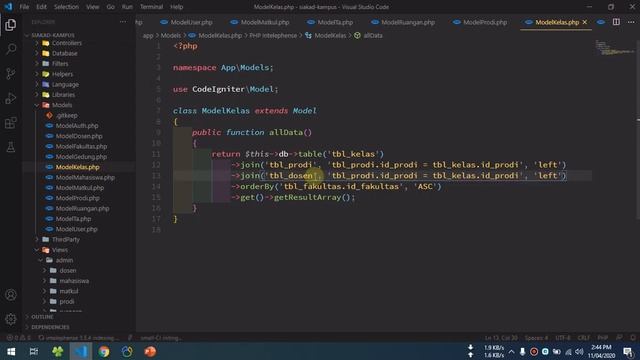The image size is (640, 360).
Task: Click UTF-8 encoding in status bar
Action: (563, 338)
